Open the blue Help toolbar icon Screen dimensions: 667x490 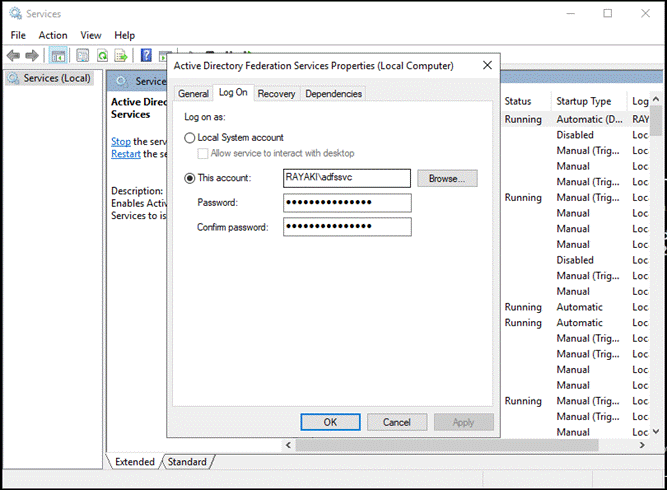[146, 55]
